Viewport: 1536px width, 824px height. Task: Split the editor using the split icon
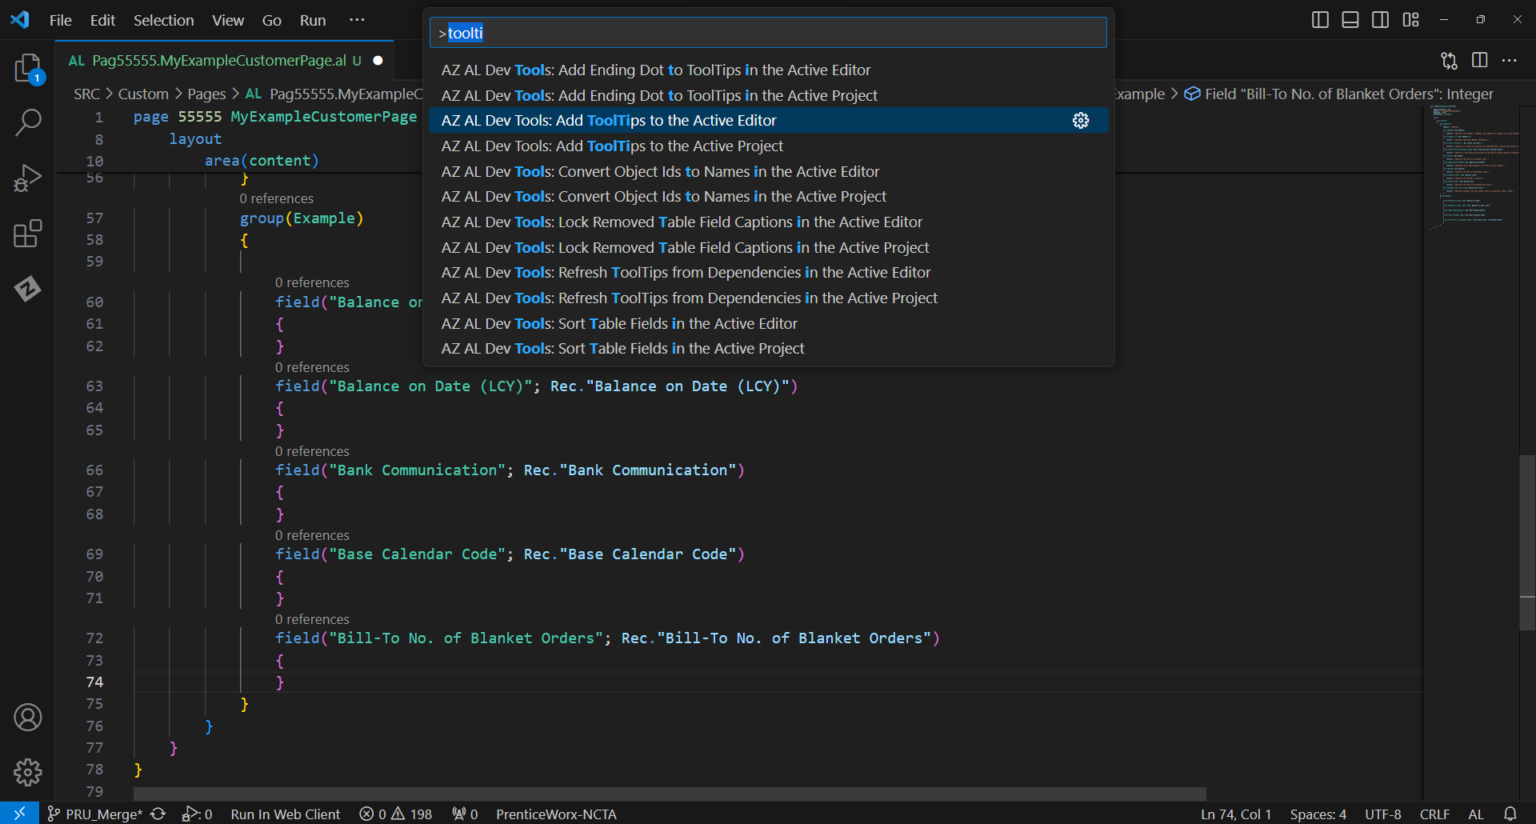pos(1479,60)
